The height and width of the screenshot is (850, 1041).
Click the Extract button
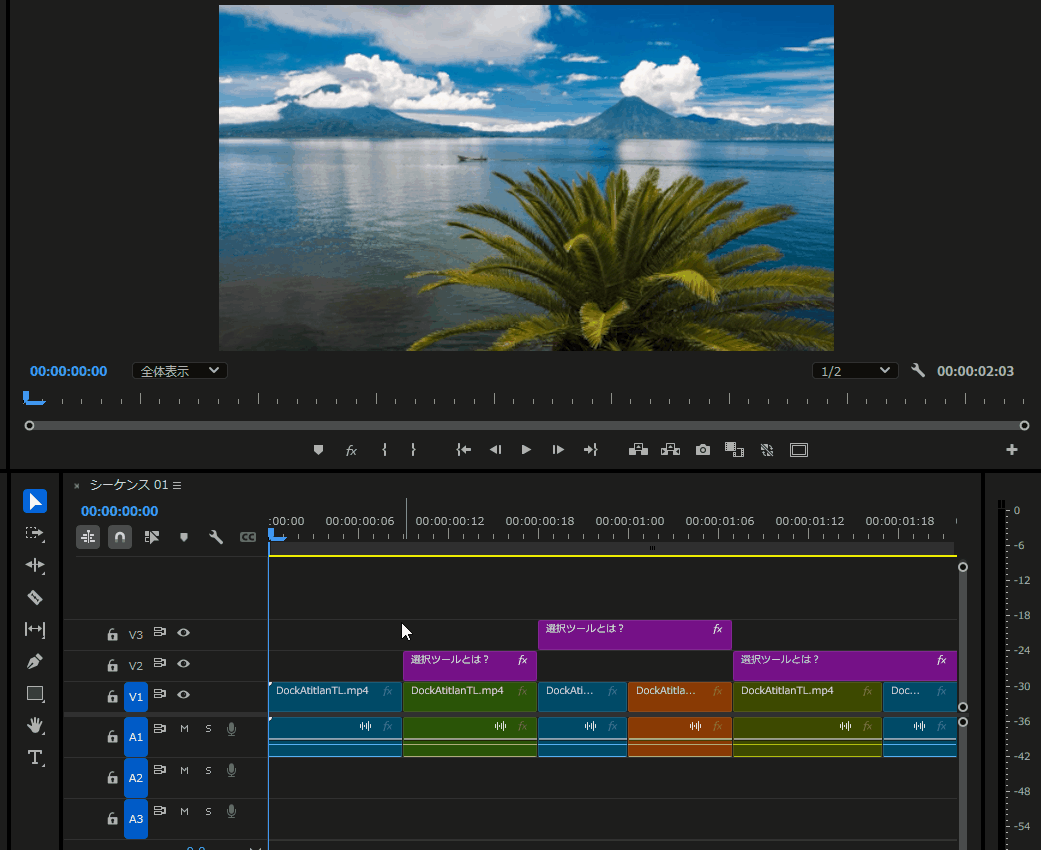(x=671, y=450)
